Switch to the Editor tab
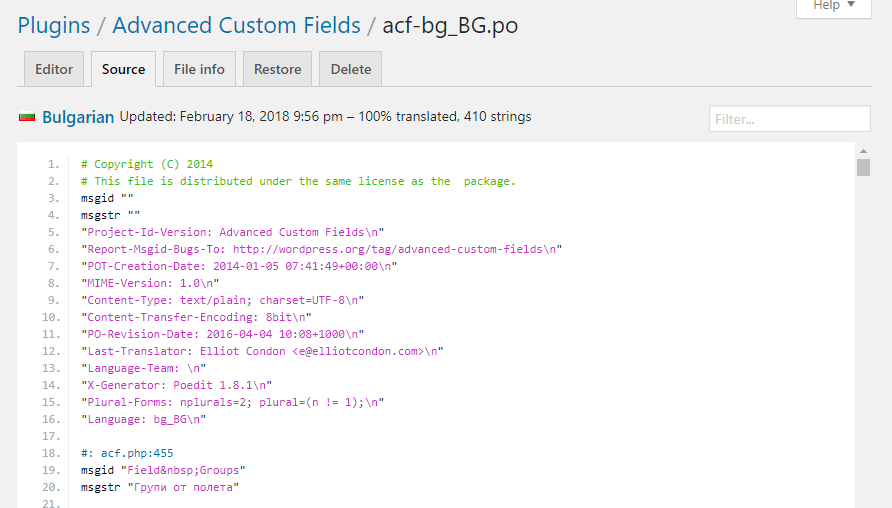This screenshot has height=508, width=892. coord(54,69)
